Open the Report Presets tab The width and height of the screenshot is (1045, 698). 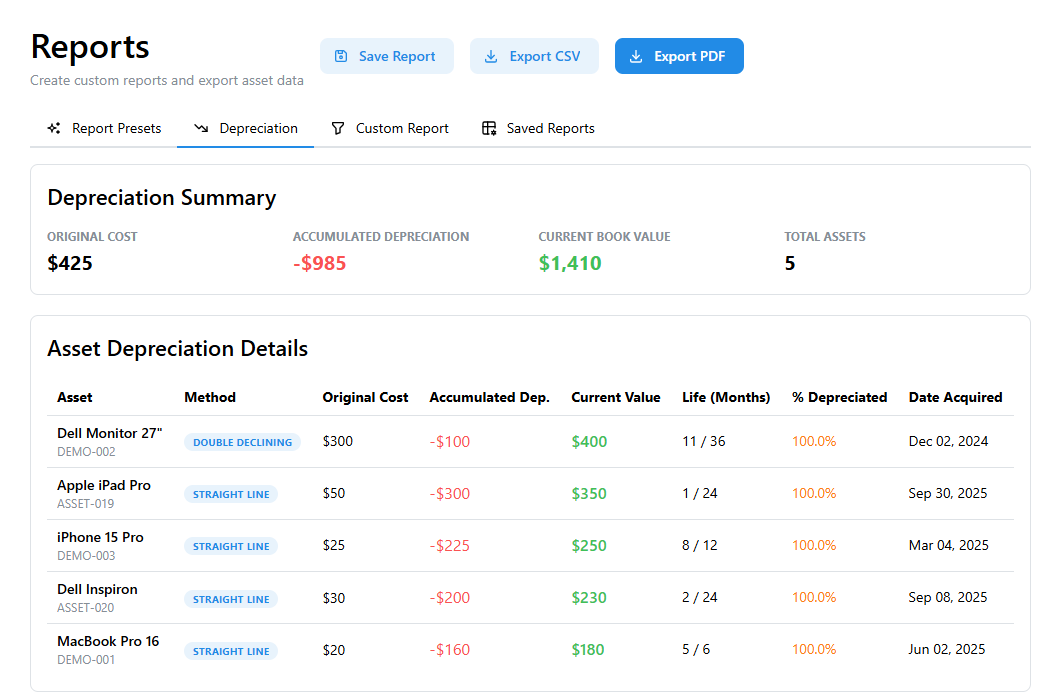[116, 129]
